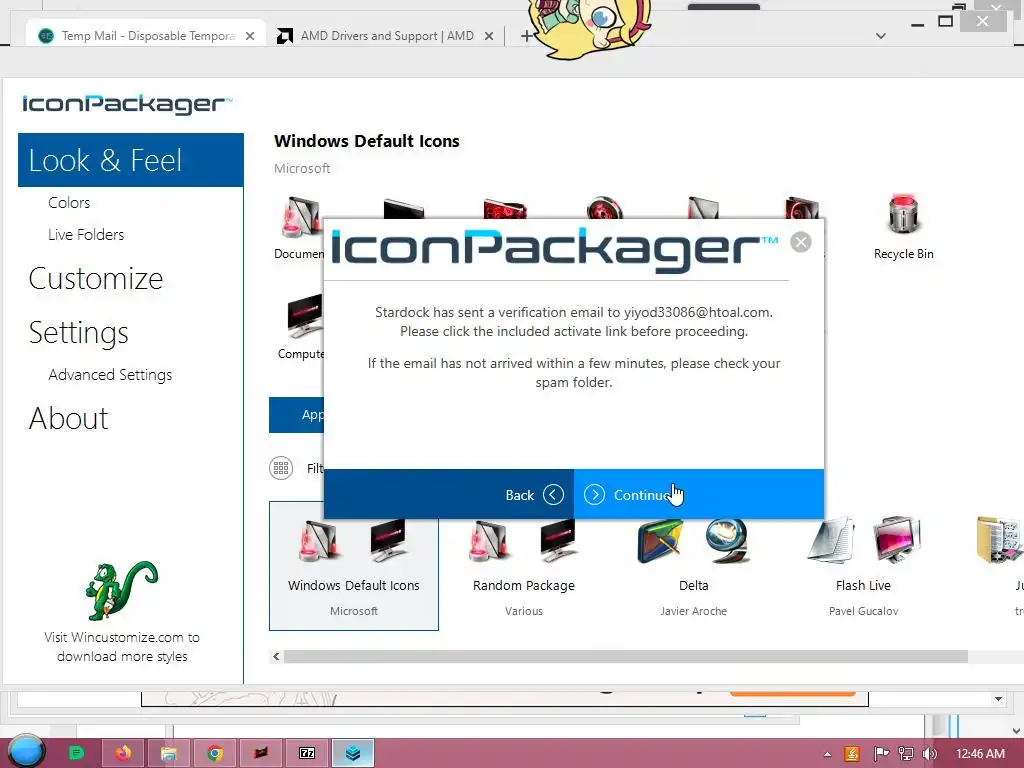Click the partially hidden Apply button

(x=296, y=415)
